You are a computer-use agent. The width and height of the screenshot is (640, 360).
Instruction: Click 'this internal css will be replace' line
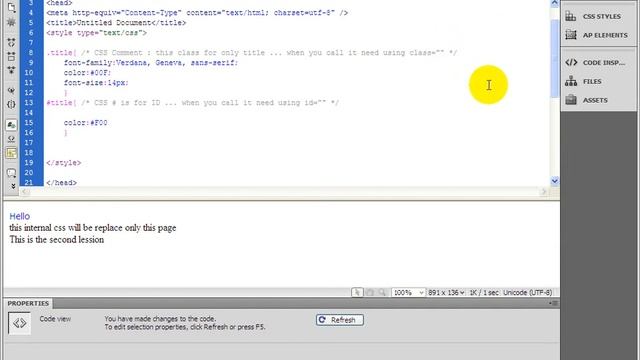click(x=93, y=228)
